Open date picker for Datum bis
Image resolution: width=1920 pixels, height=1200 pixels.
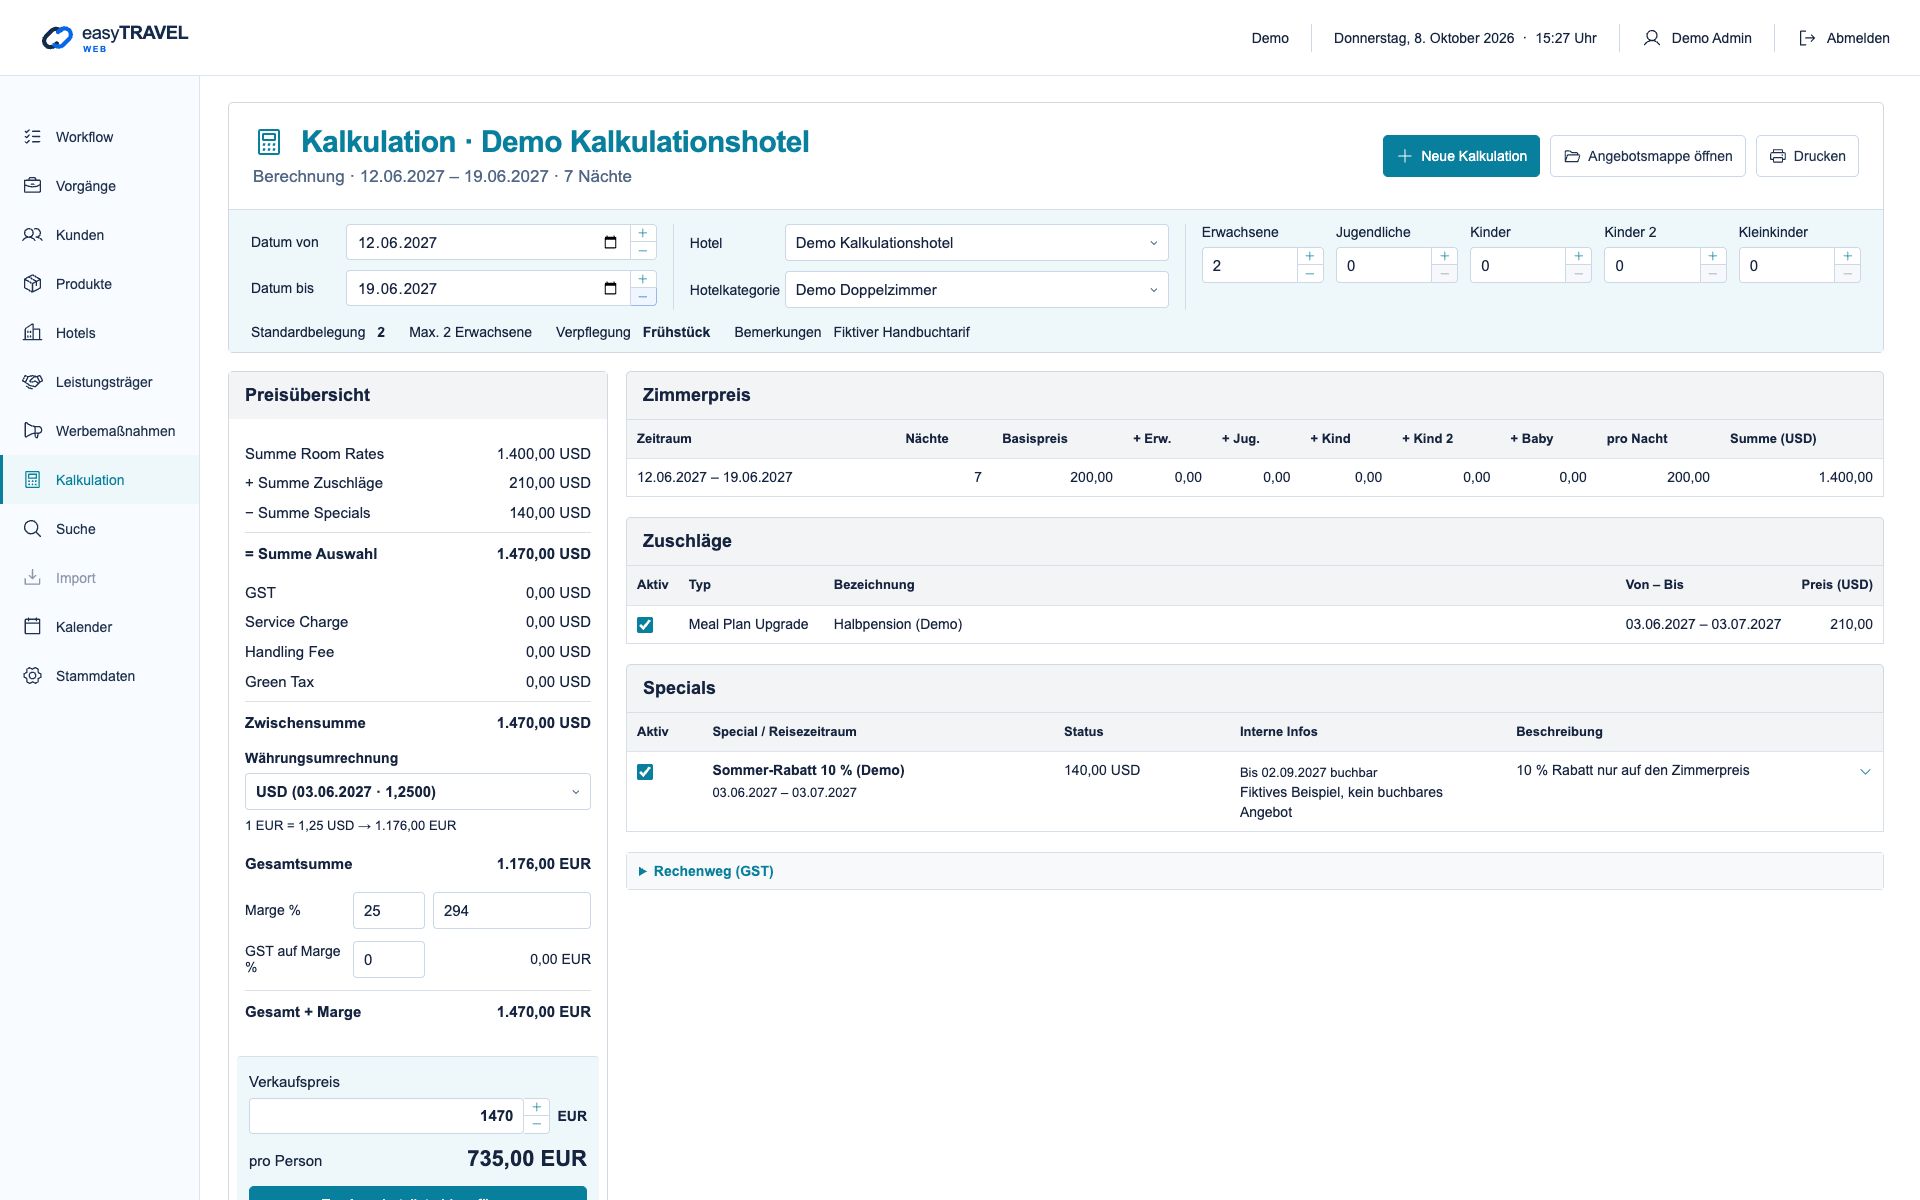(x=610, y=289)
